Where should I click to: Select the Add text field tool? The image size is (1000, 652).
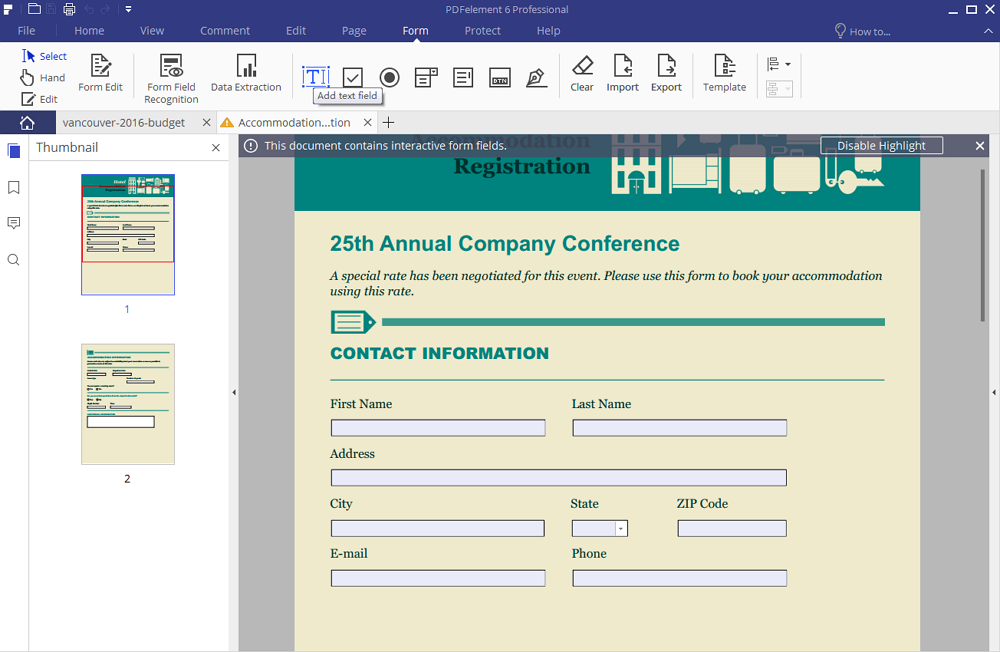[x=316, y=77]
